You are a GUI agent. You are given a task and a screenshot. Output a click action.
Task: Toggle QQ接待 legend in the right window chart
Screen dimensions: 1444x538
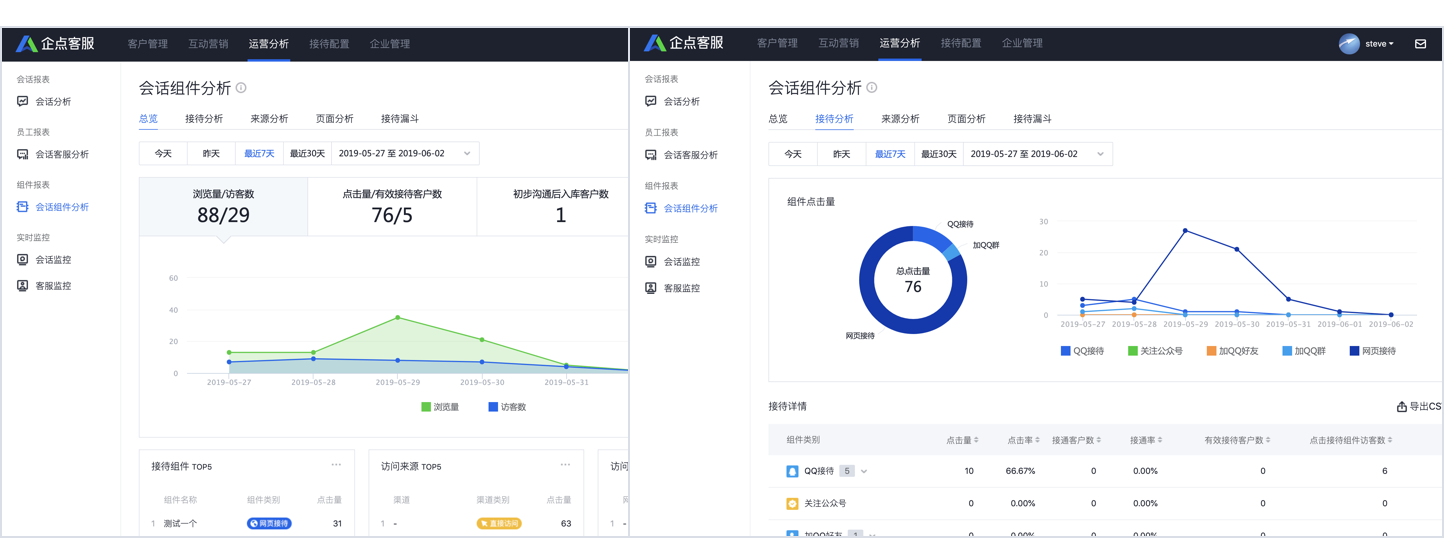click(x=1082, y=351)
